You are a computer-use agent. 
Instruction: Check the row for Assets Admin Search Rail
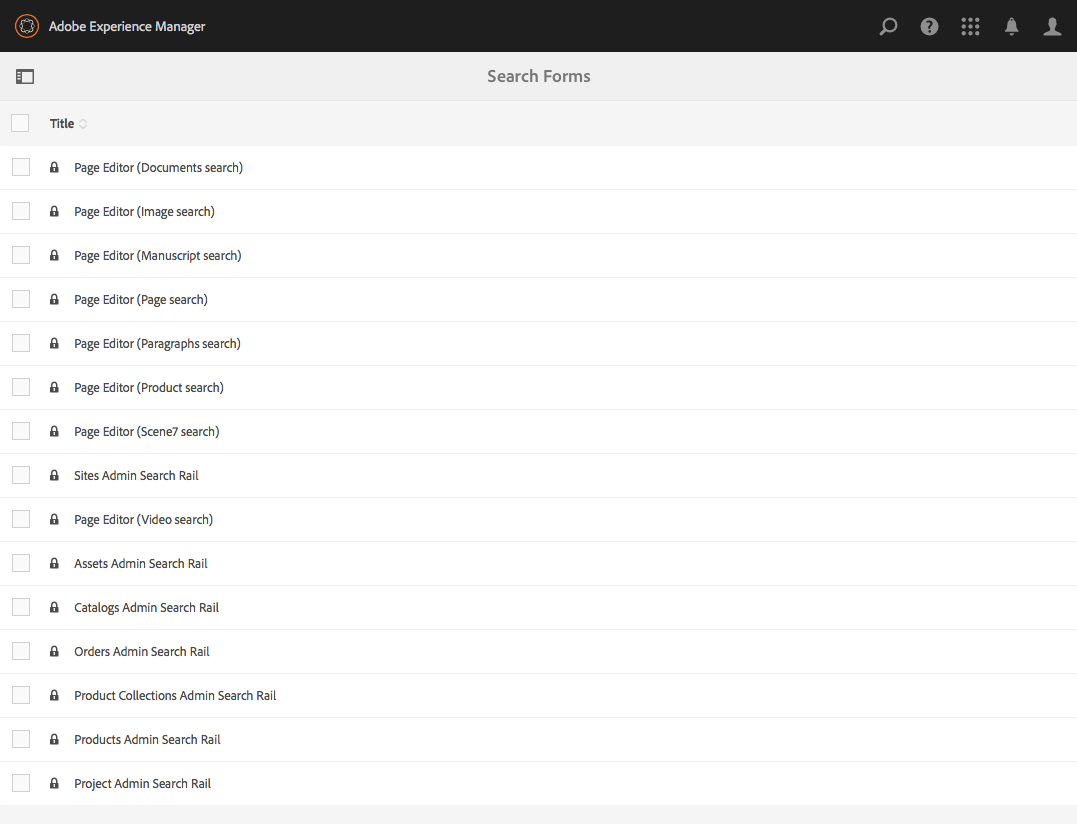point(20,562)
